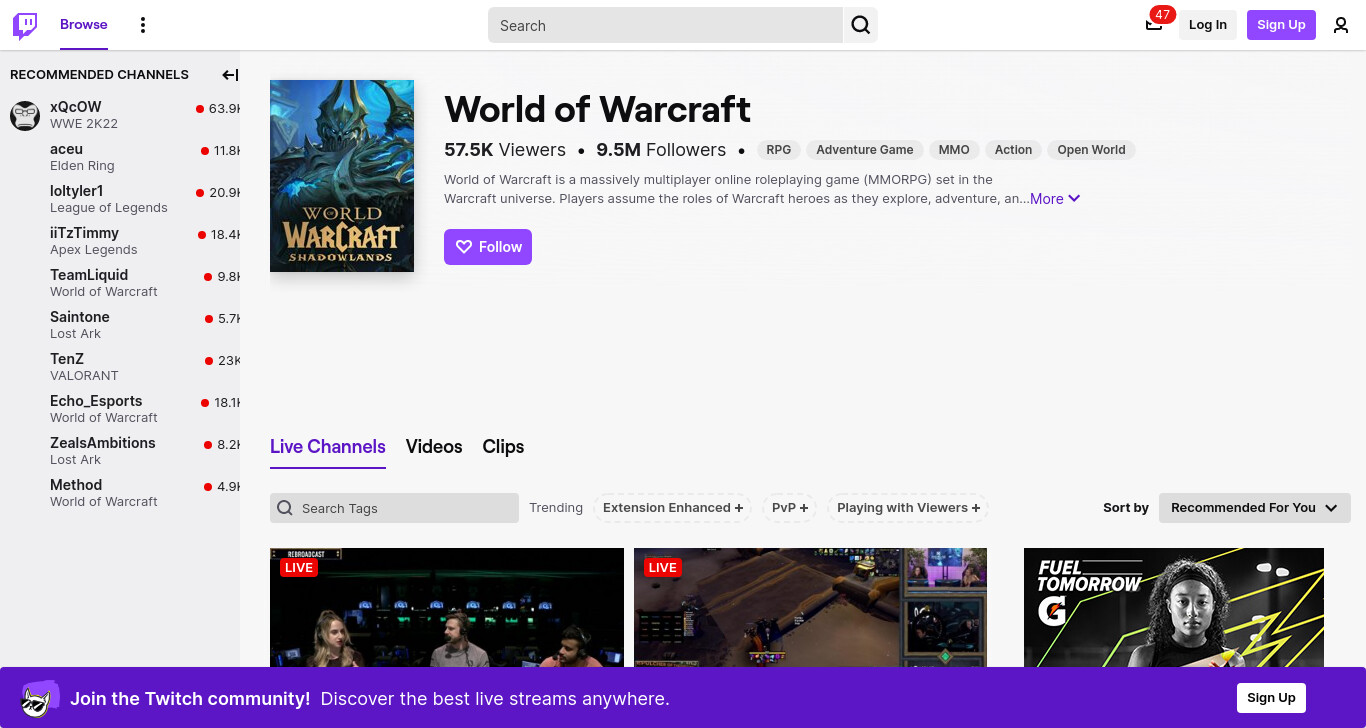Switch to the Clips tab
The width and height of the screenshot is (1366, 728).
[503, 447]
